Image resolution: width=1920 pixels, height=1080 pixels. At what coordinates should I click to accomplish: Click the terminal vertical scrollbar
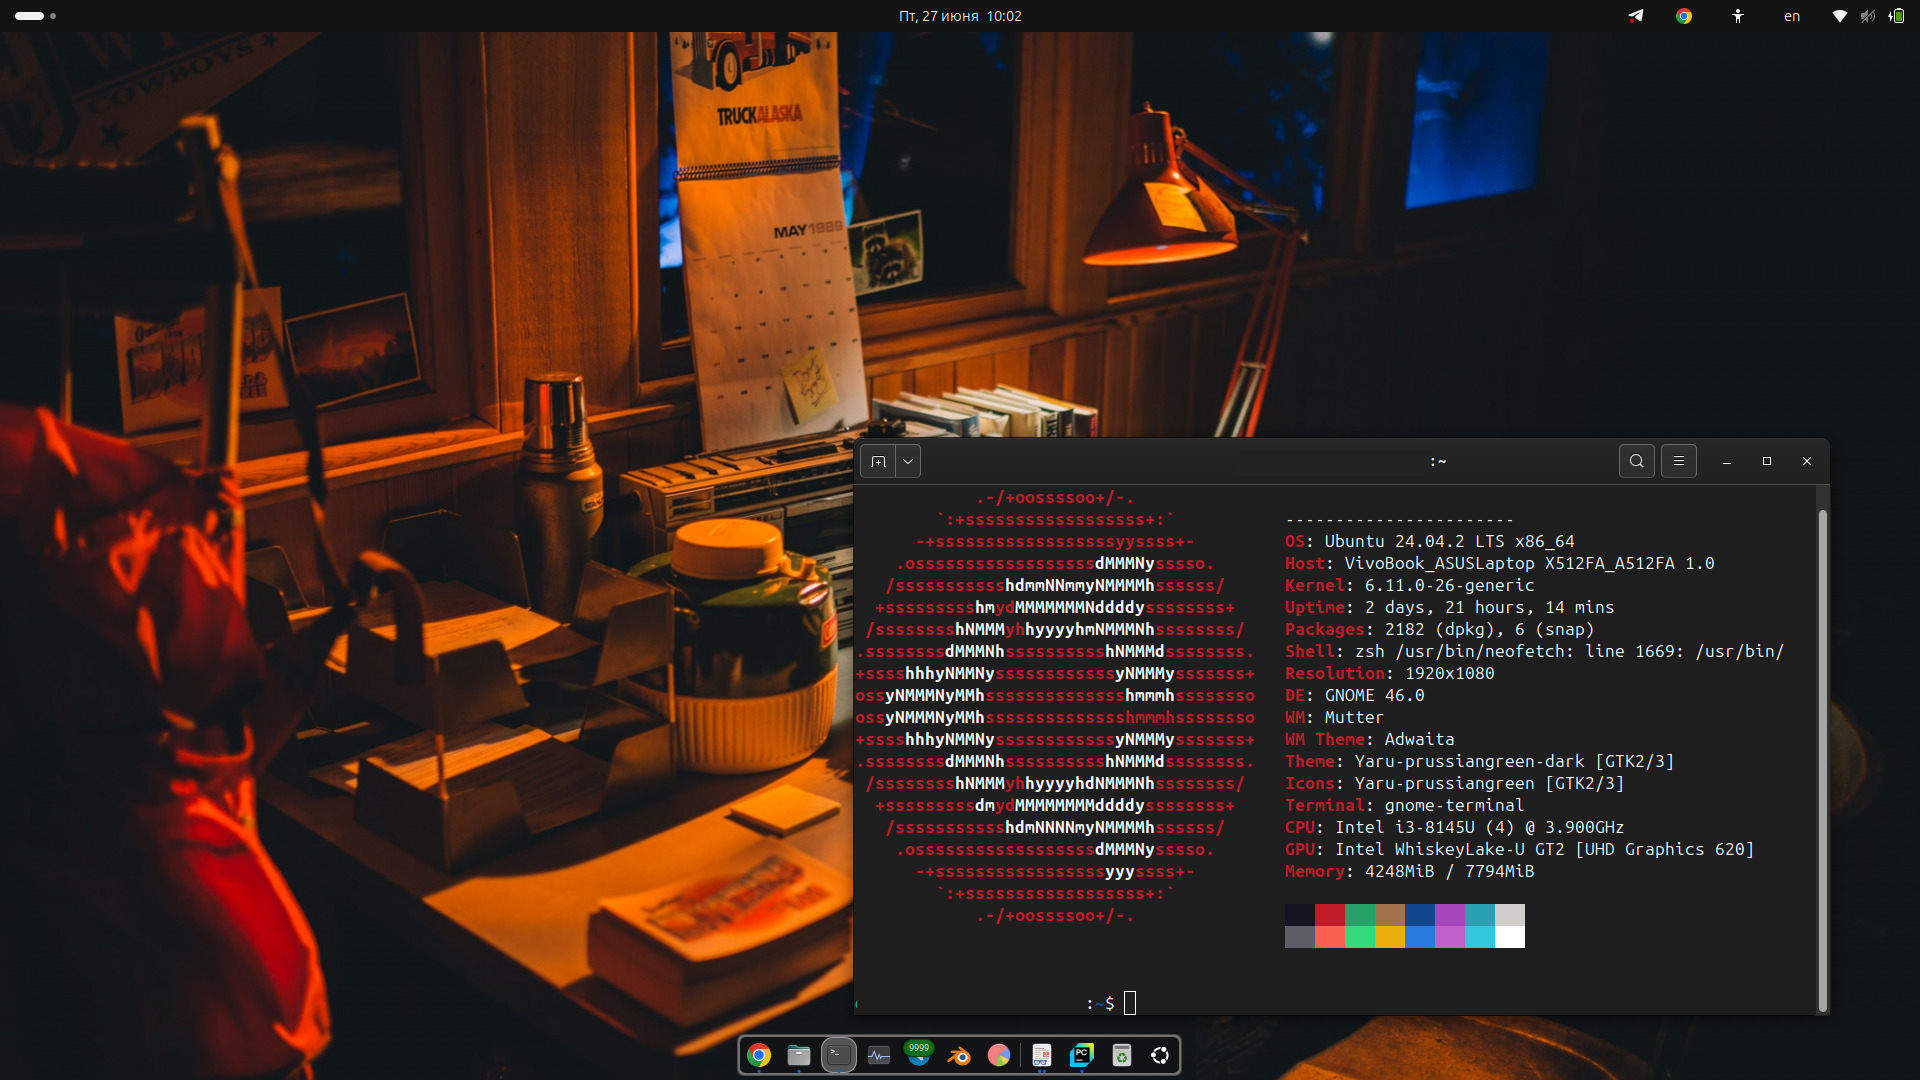point(1822,760)
